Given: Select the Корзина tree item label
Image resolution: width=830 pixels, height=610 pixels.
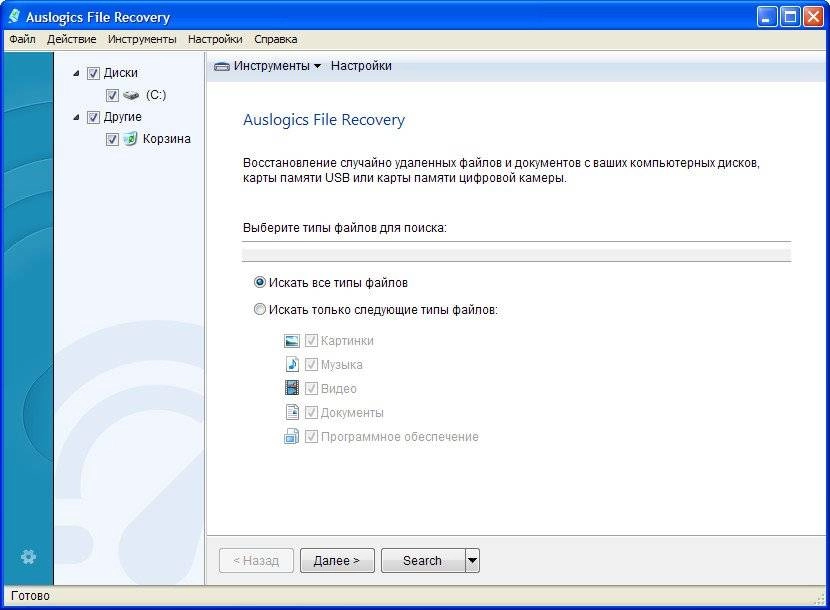Looking at the screenshot, I should pos(167,139).
